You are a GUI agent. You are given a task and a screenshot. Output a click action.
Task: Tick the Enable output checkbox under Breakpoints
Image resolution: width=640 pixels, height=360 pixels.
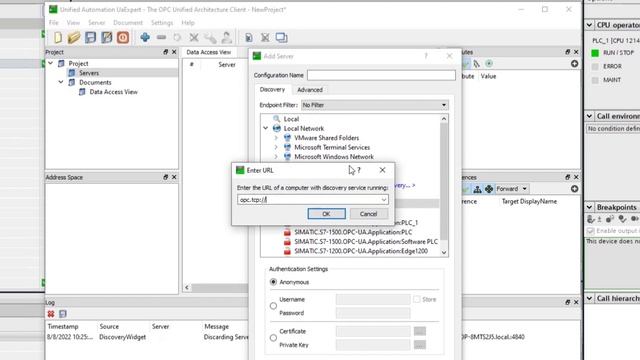(x=590, y=231)
